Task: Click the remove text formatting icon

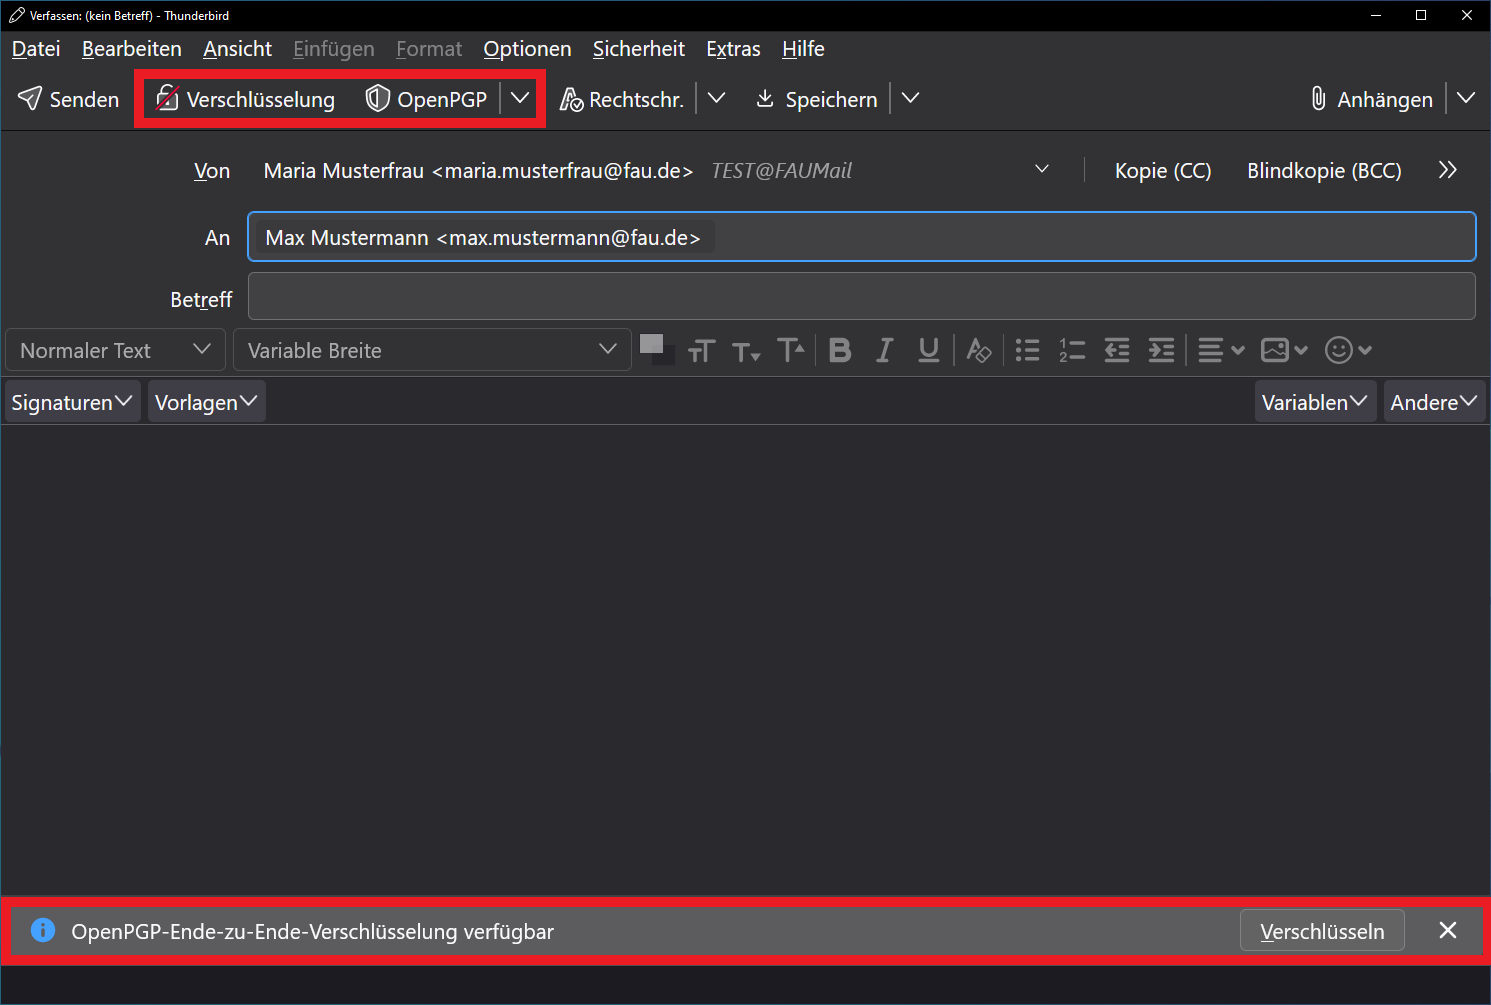Action: pos(978,350)
